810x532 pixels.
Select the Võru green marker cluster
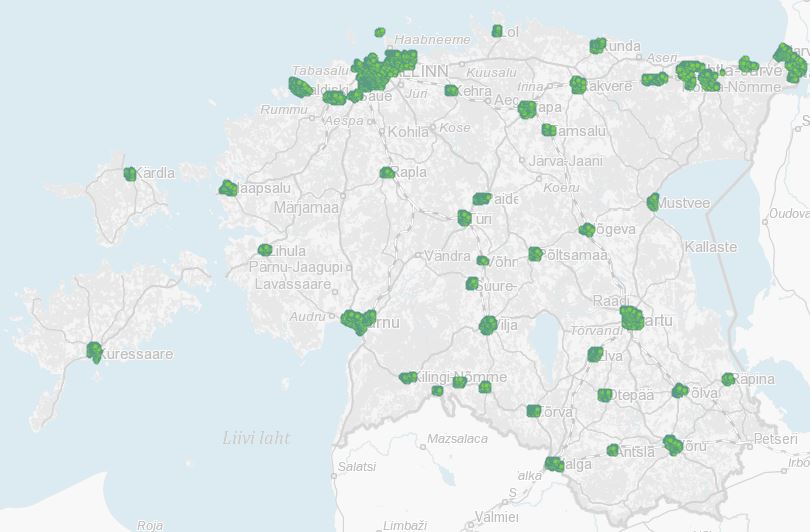click(x=673, y=444)
